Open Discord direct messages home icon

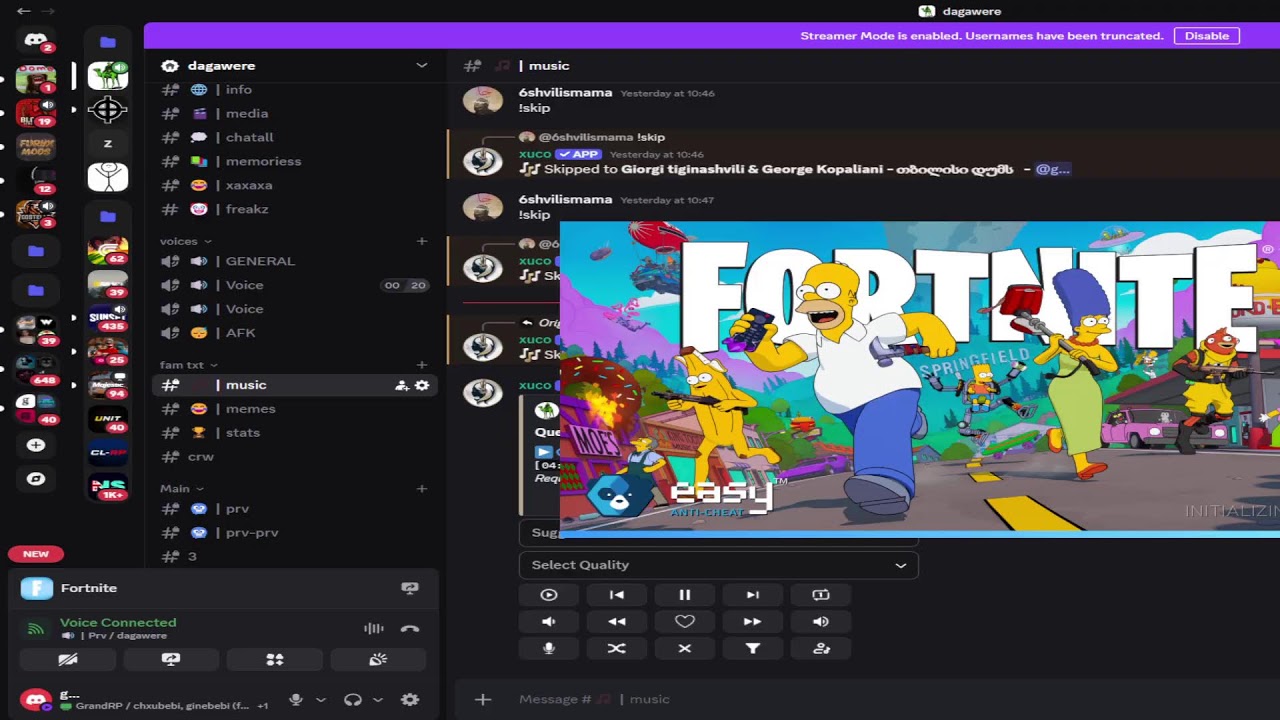coord(36,40)
